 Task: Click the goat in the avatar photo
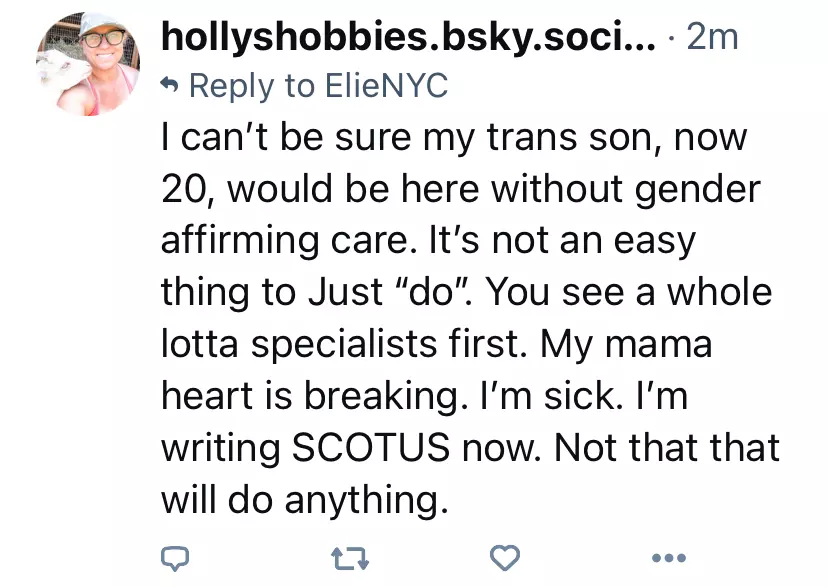[54, 71]
